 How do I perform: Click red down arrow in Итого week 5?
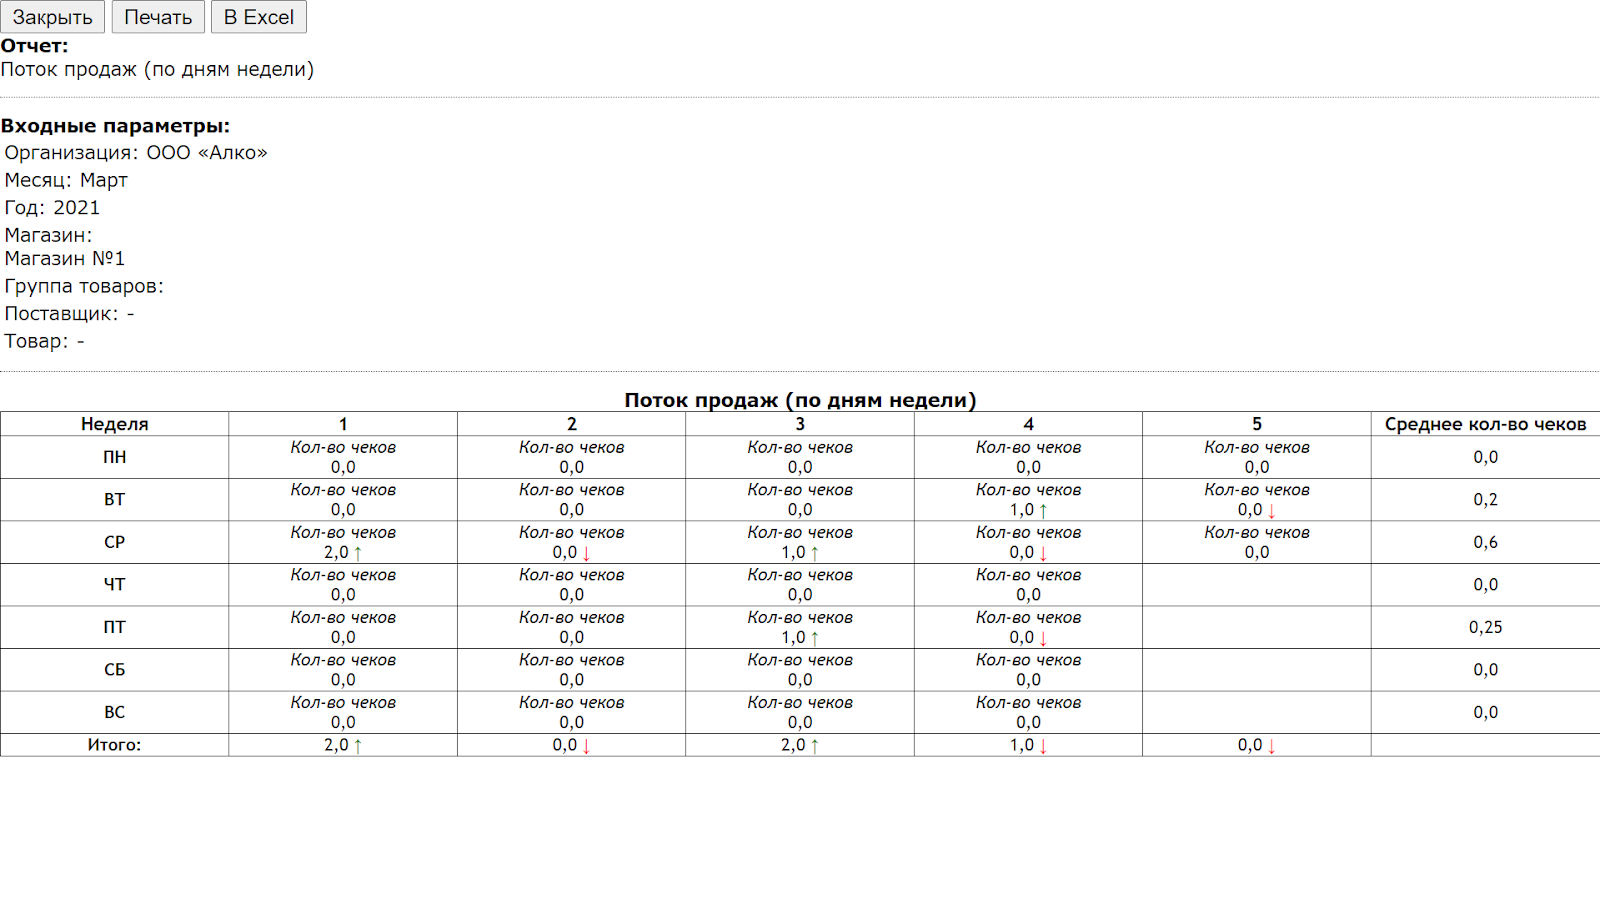1271,746
